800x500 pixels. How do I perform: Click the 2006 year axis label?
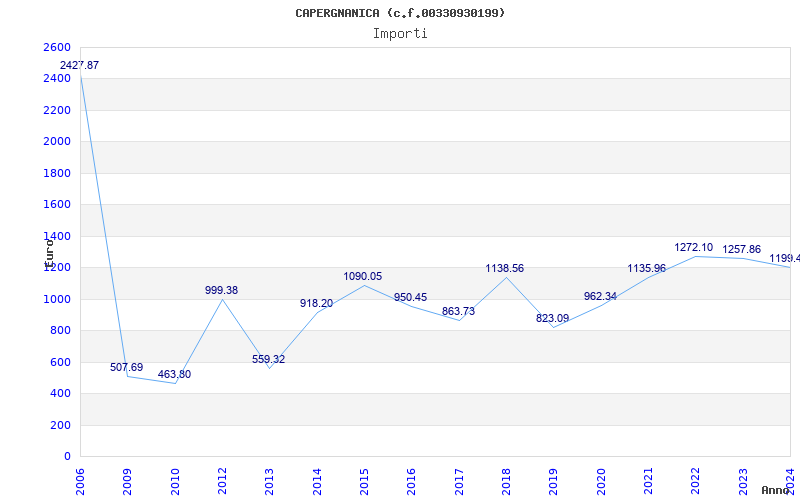point(80,482)
